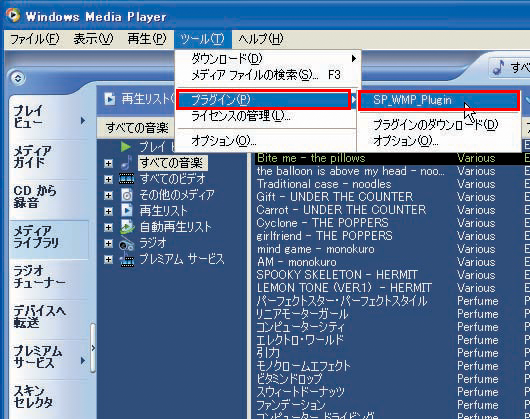Open the 表示(V) menu

[93, 39]
